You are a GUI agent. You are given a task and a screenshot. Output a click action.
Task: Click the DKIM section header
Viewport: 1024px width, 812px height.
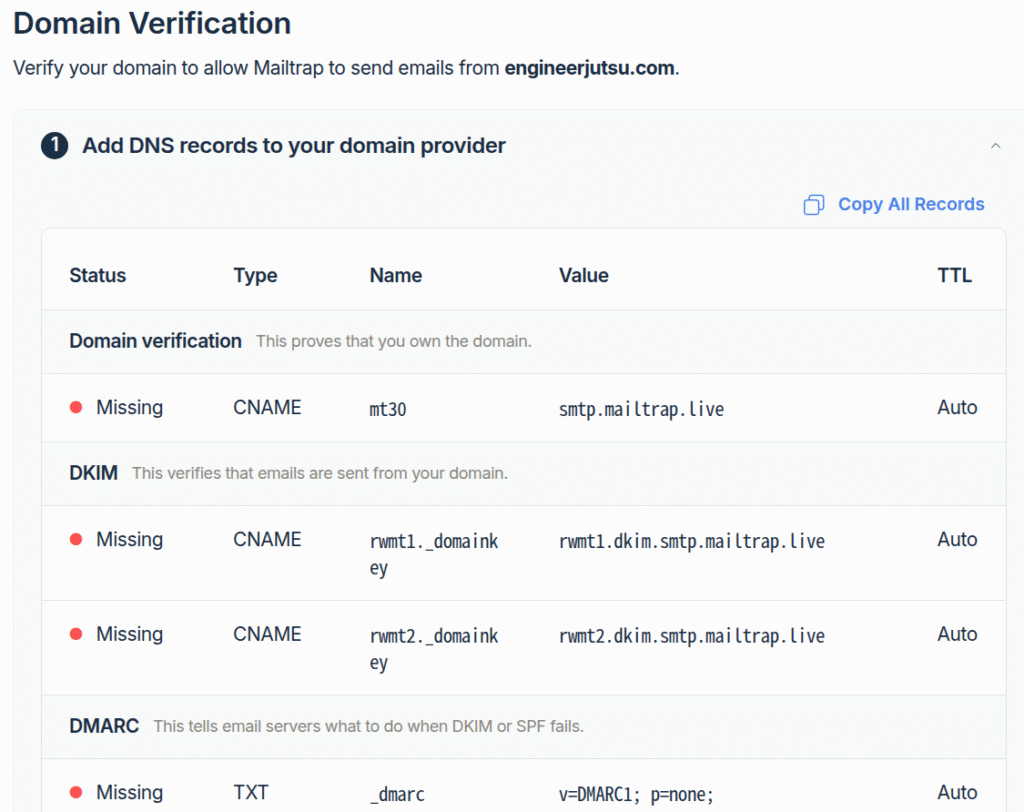93,473
